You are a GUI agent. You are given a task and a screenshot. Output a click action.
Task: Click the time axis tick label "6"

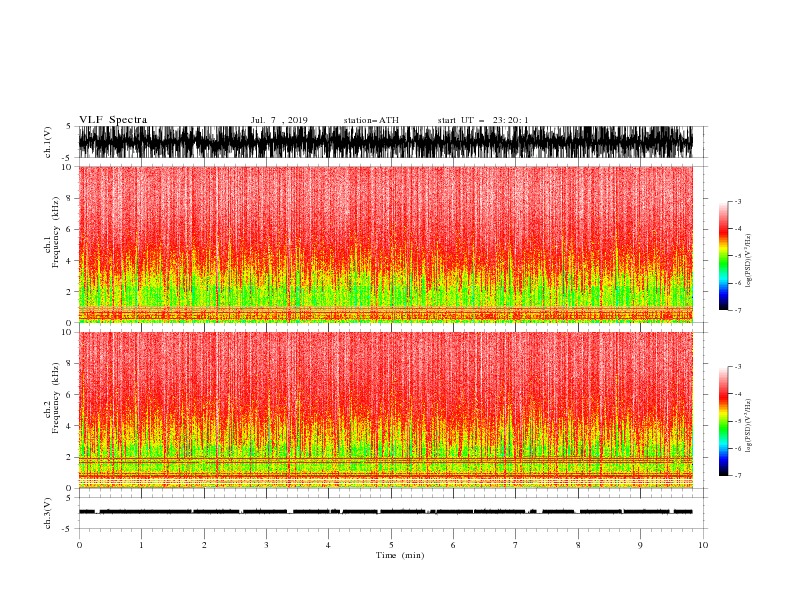click(453, 545)
